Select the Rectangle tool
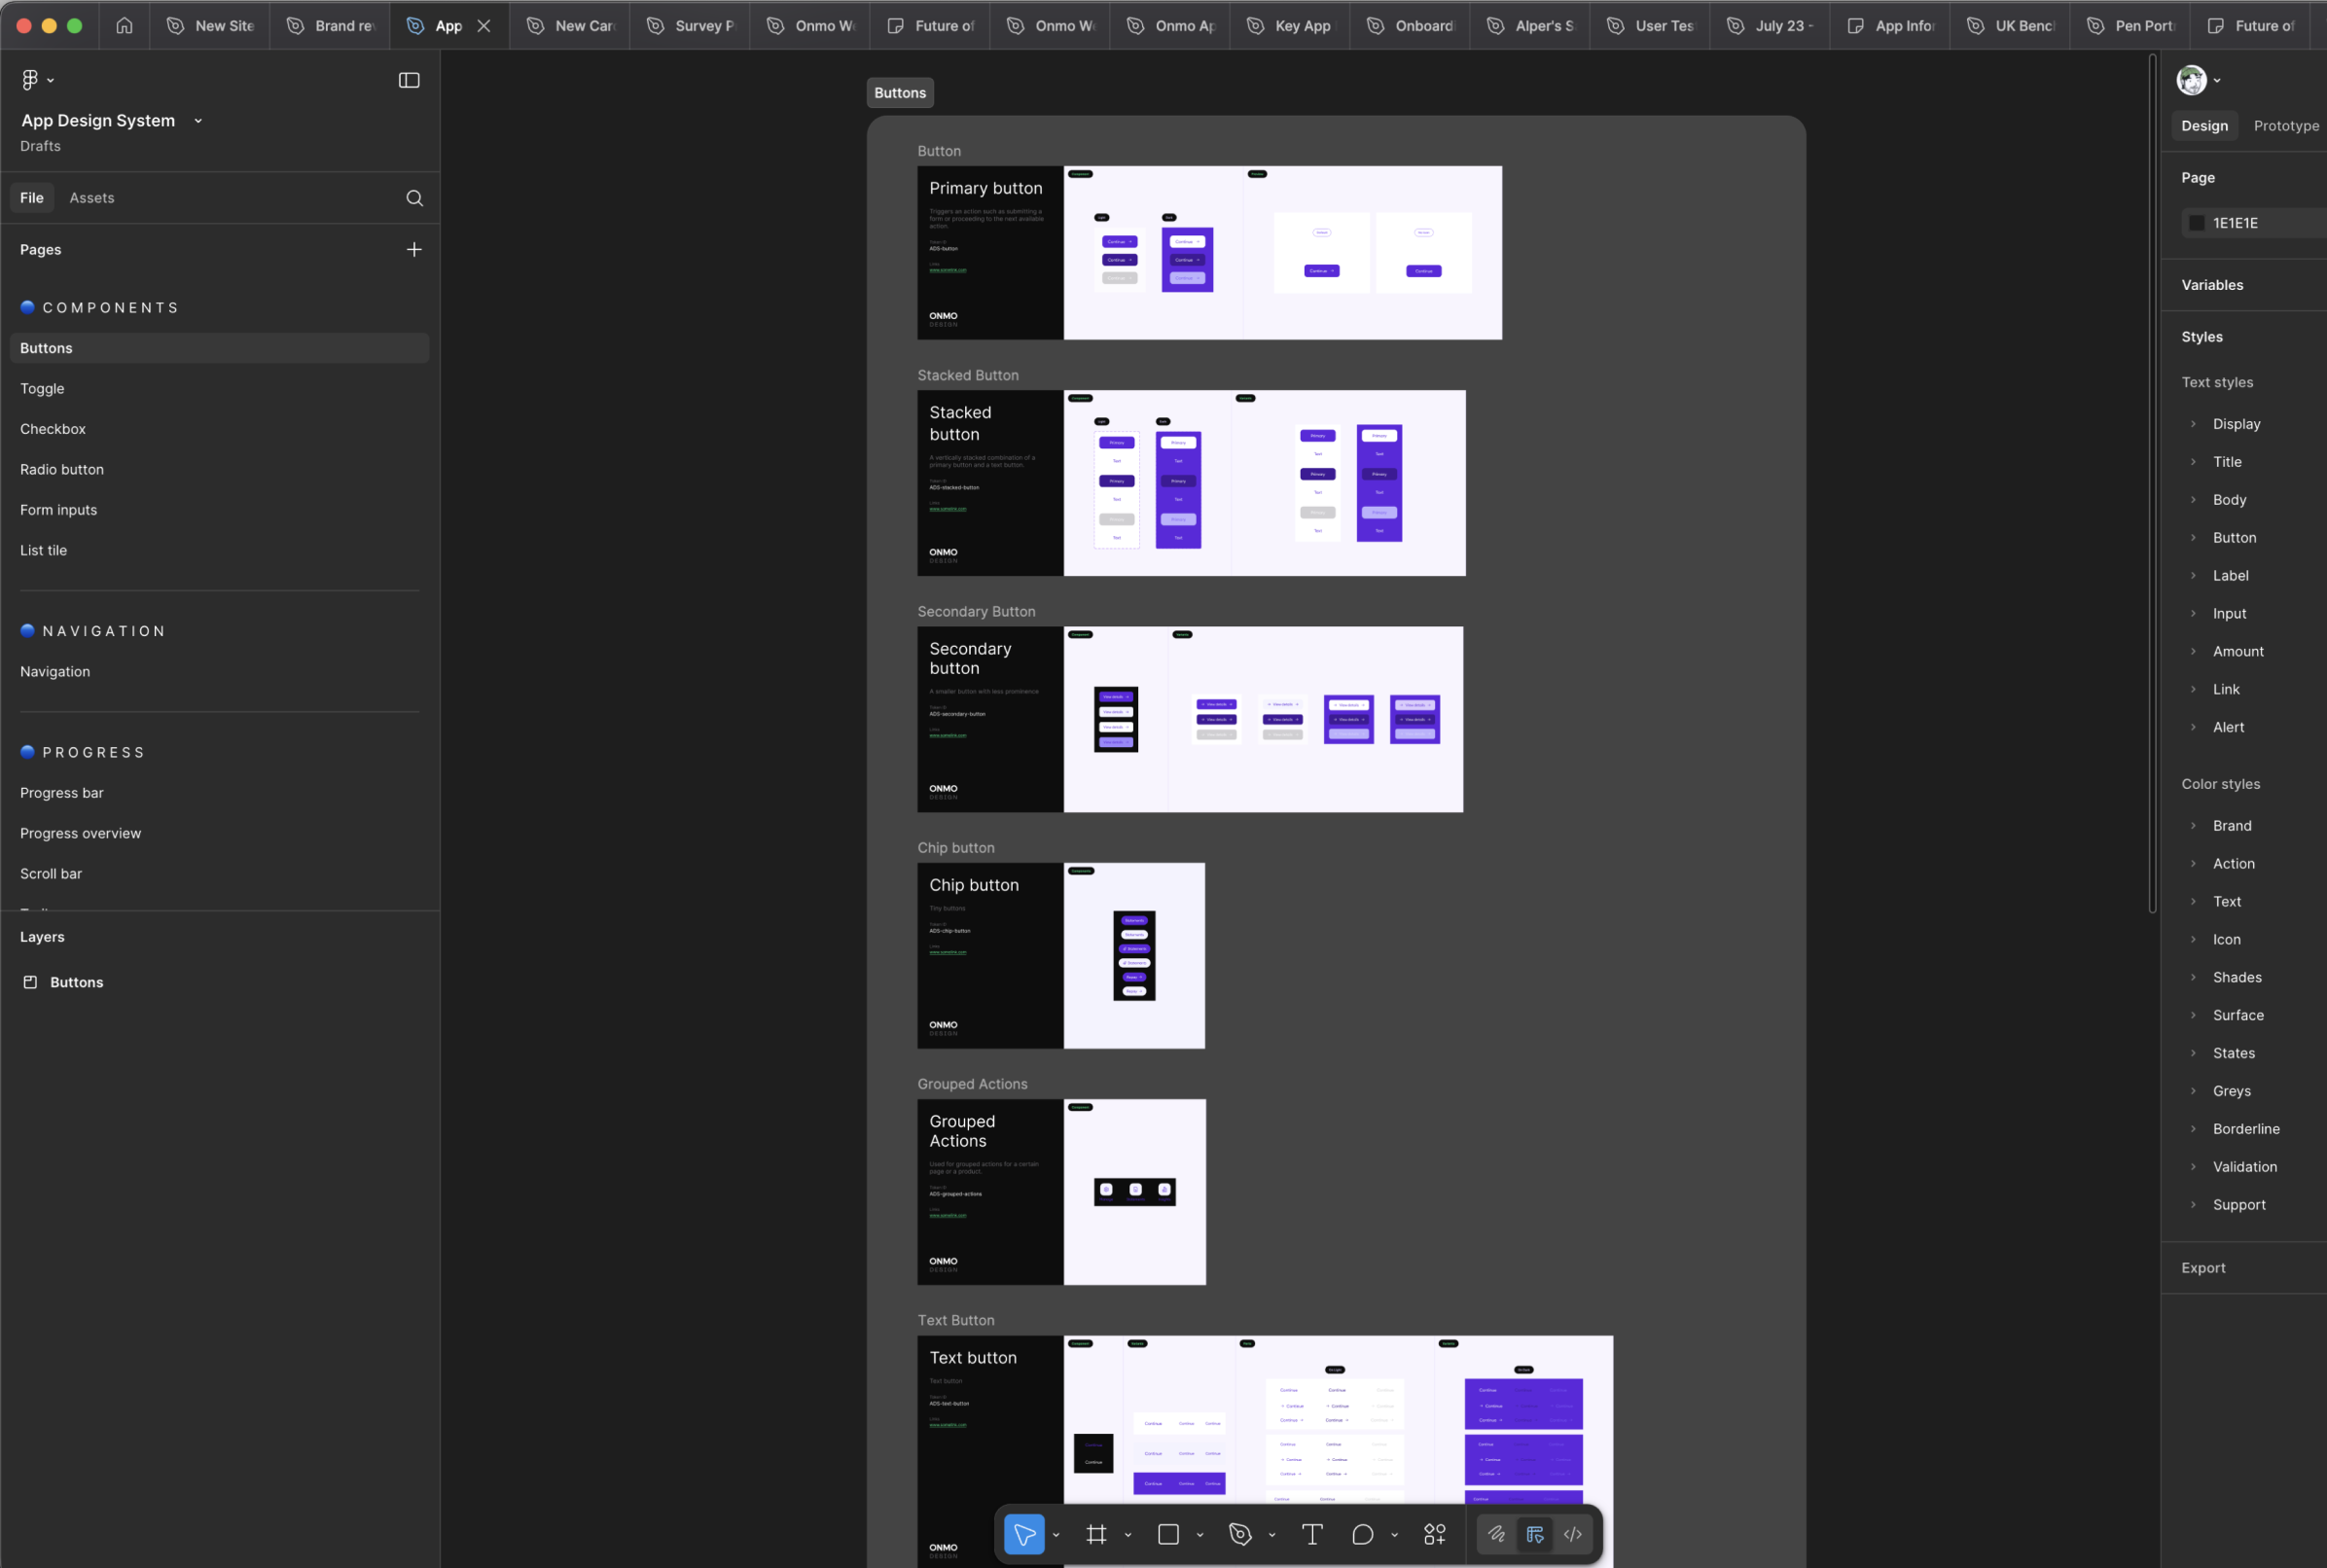 (1168, 1533)
